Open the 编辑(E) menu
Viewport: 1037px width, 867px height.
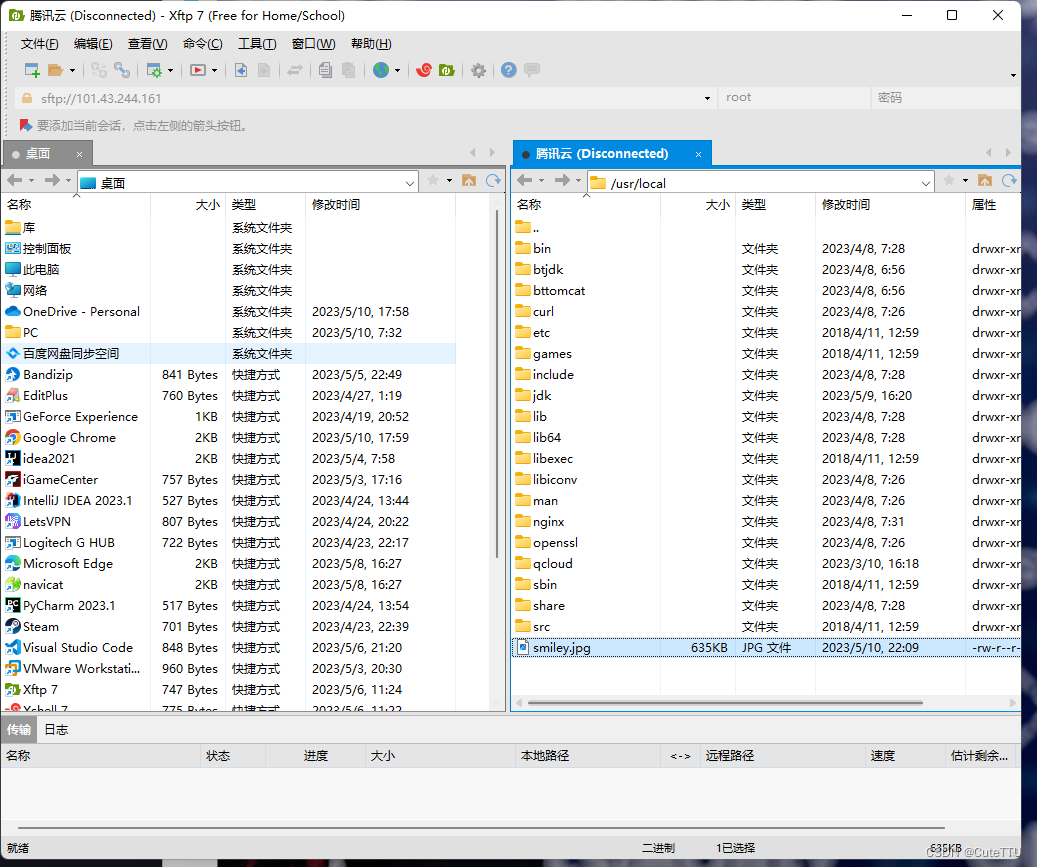coord(93,44)
